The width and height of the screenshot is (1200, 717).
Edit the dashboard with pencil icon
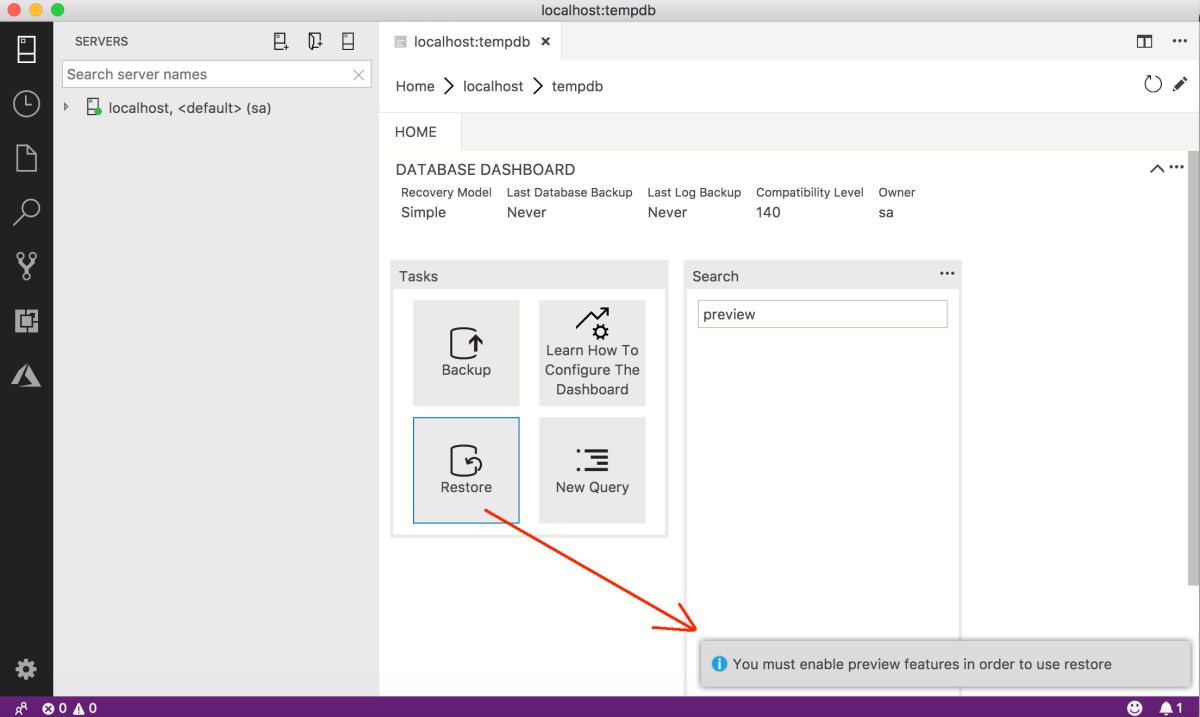pyautogui.click(x=1180, y=85)
